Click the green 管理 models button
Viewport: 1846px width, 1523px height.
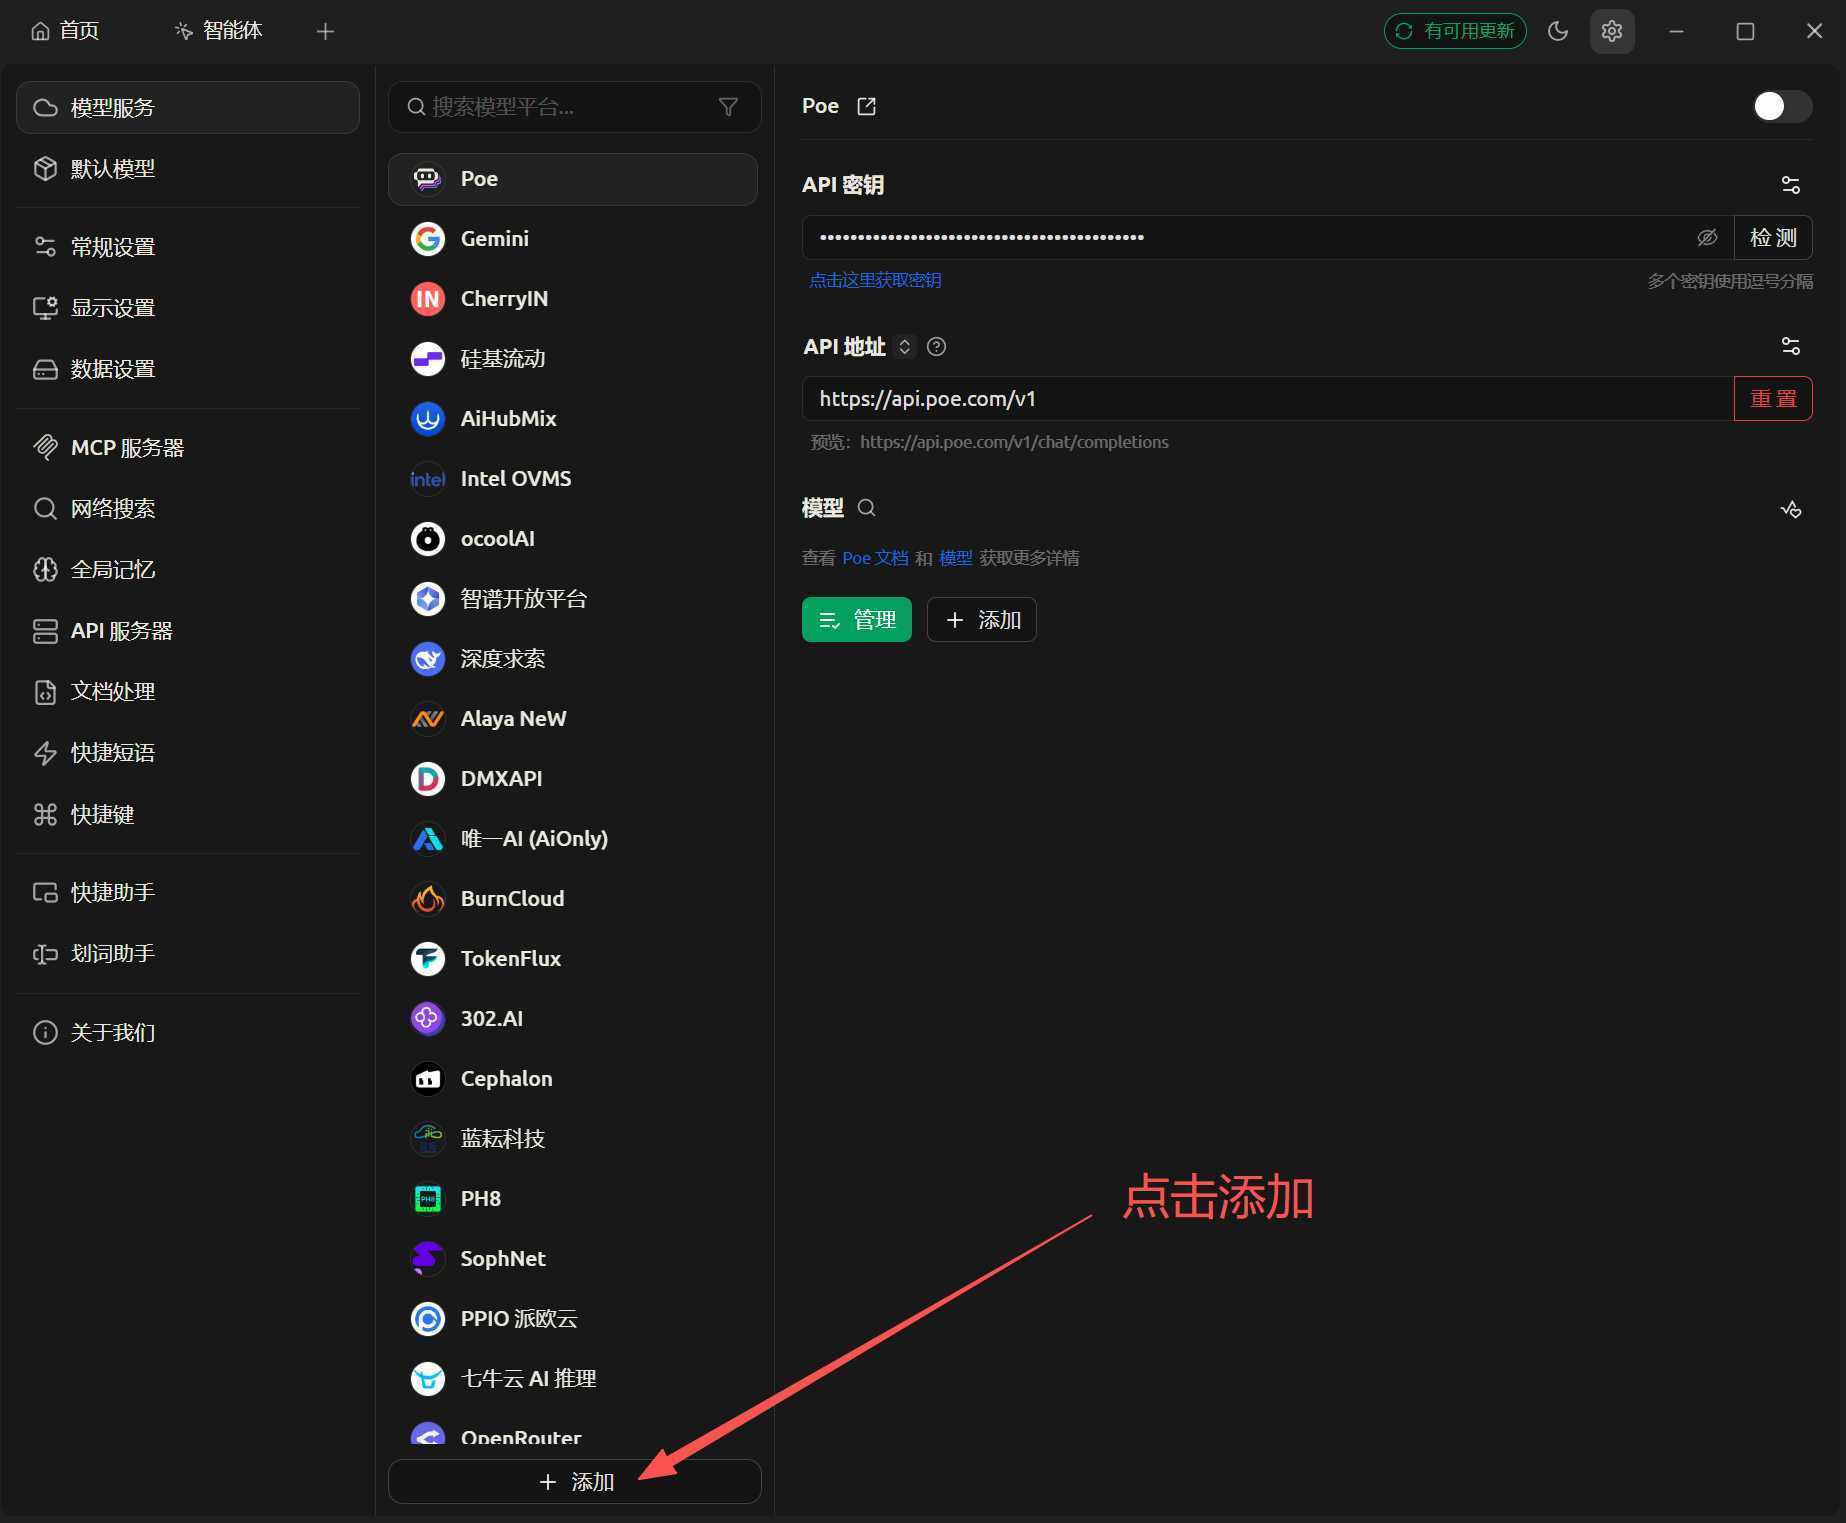(x=856, y=620)
